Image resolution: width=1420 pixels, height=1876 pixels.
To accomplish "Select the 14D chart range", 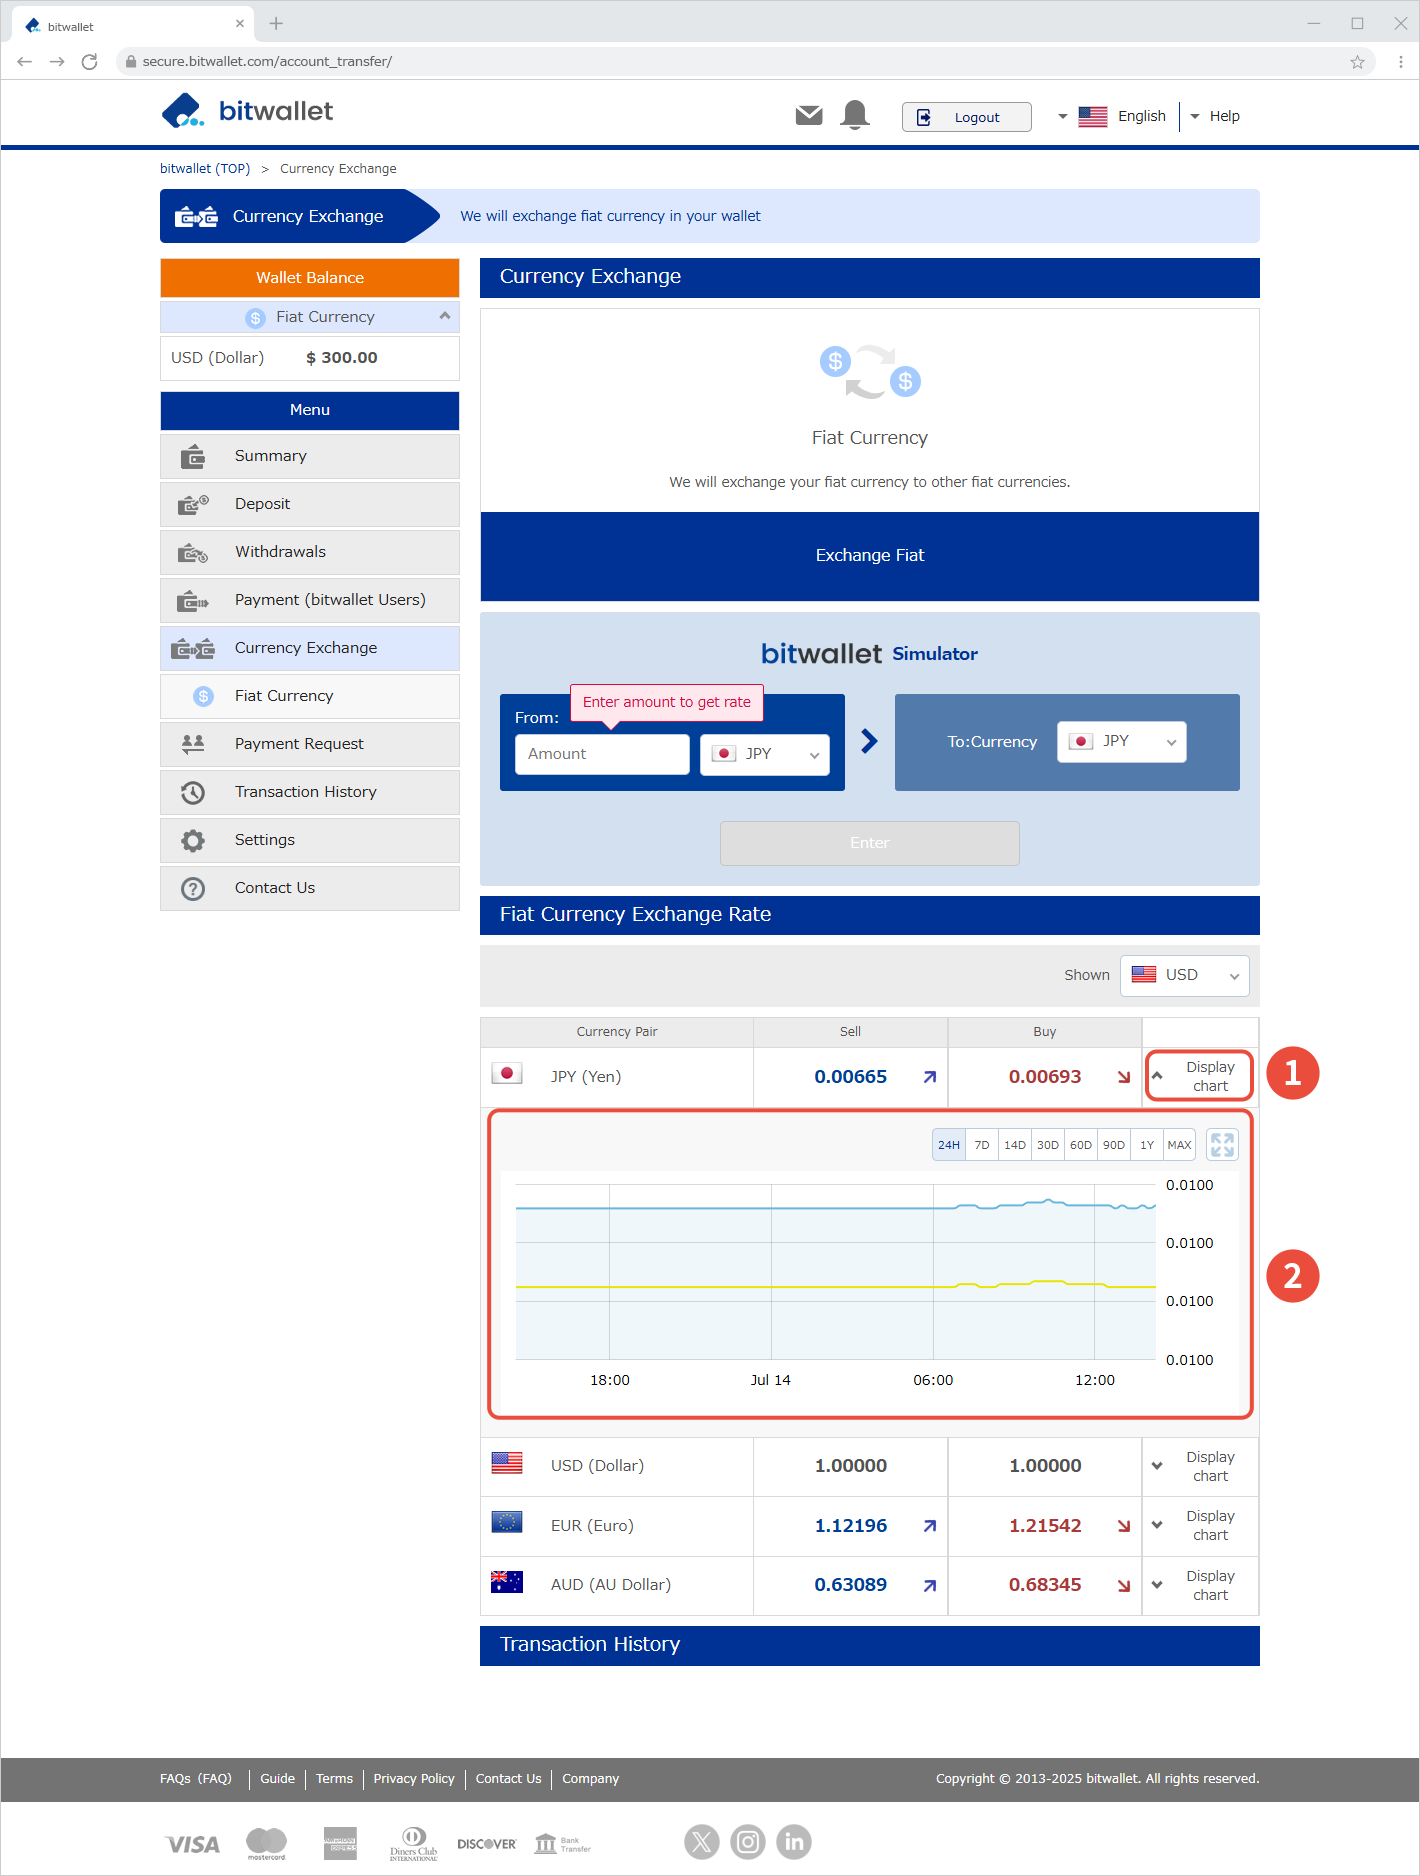I will point(1015,1145).
